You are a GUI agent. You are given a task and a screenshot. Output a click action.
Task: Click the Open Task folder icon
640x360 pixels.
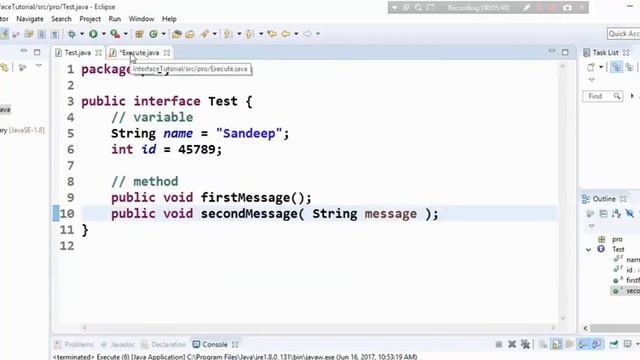click(x=190, y=34)
